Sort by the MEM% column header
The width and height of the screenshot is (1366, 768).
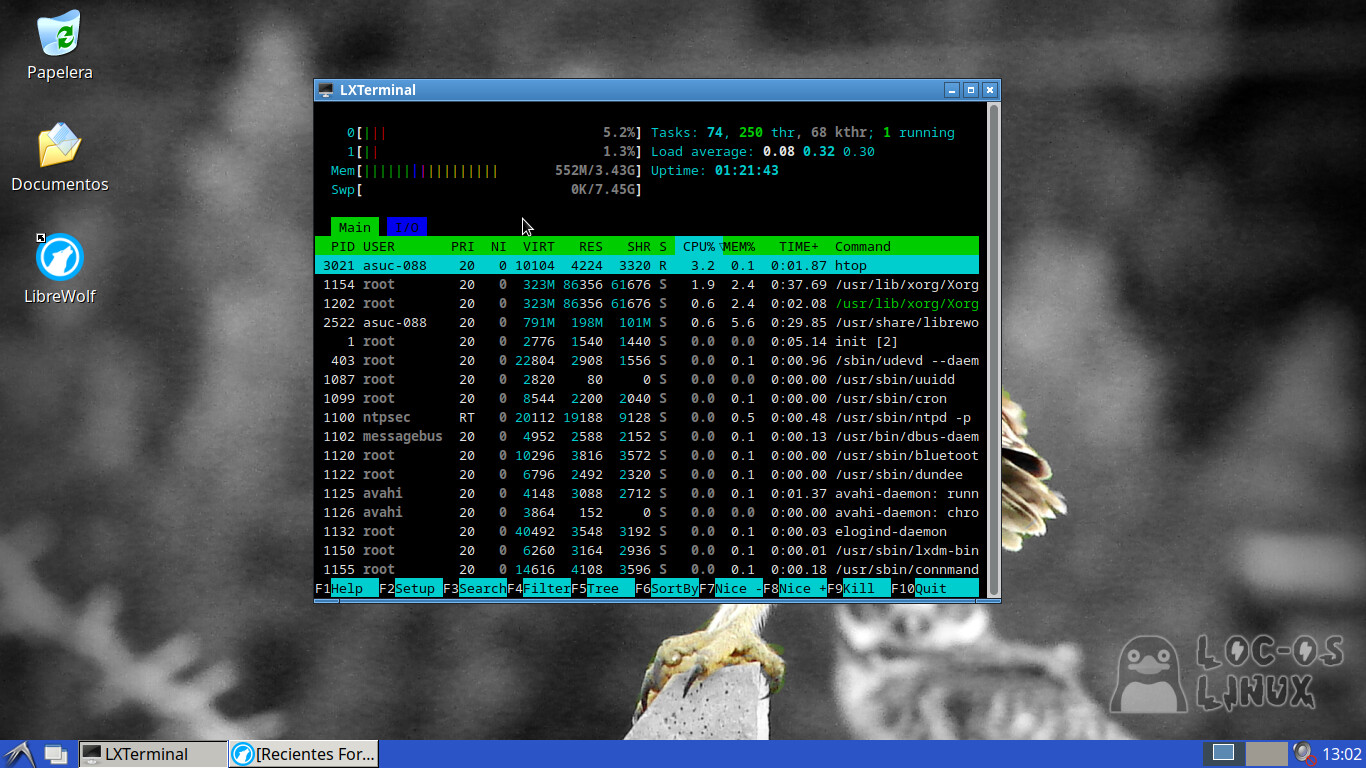pos(740,246)
